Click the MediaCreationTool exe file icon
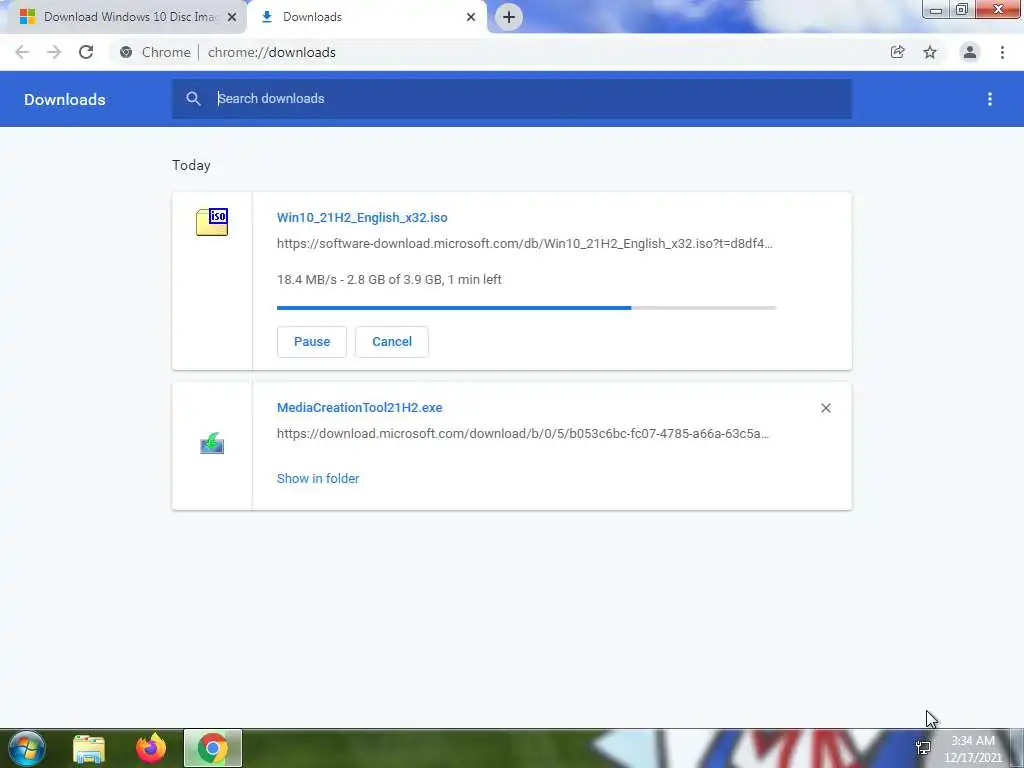Viewport: 1024px width, 768px height. 212,443
